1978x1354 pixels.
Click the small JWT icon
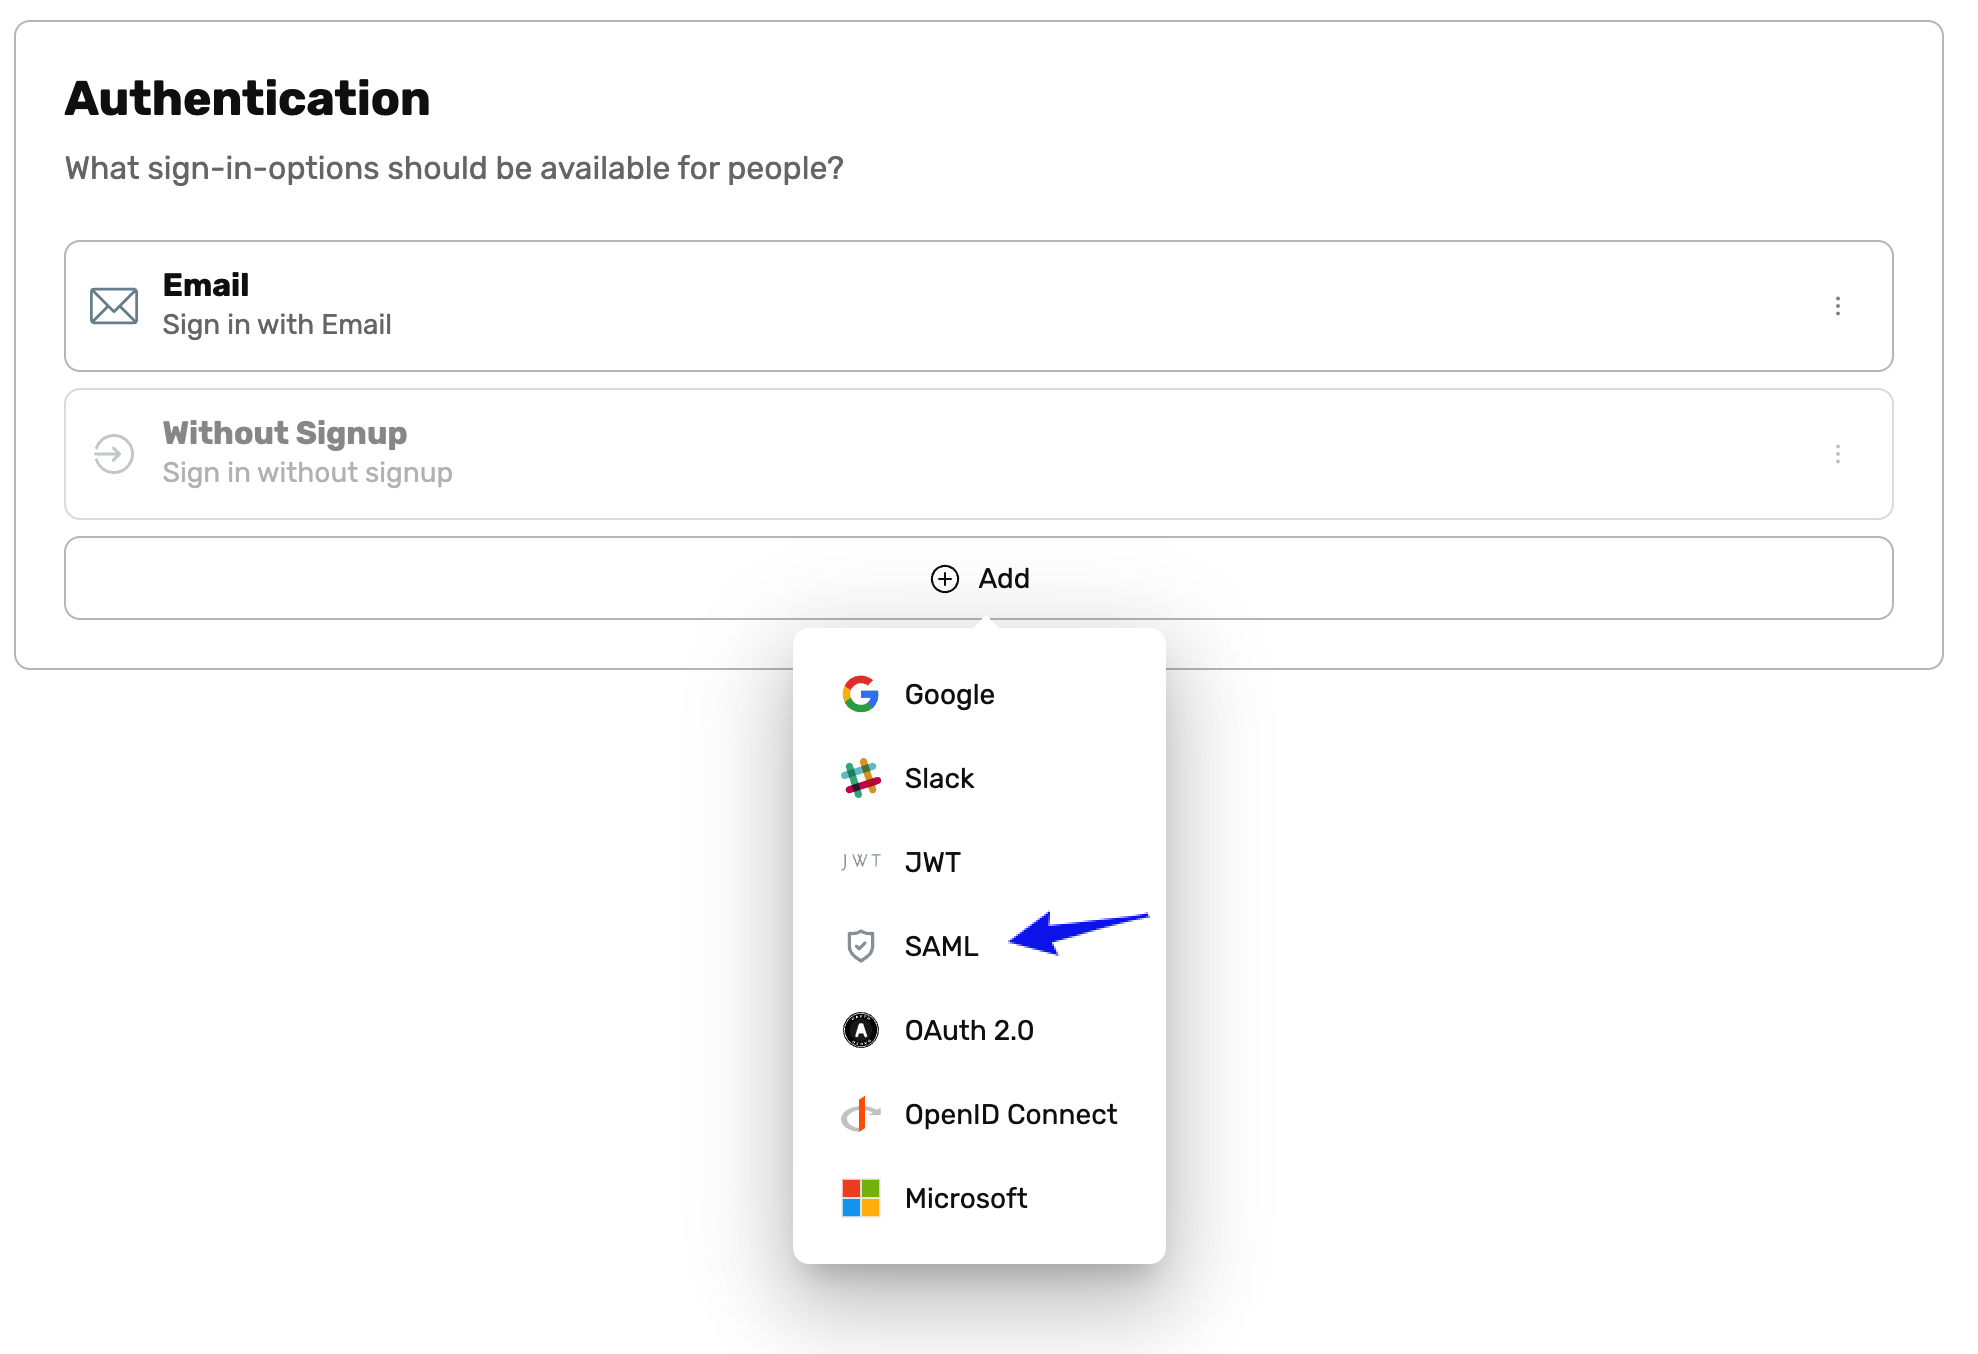pos(860,861)
